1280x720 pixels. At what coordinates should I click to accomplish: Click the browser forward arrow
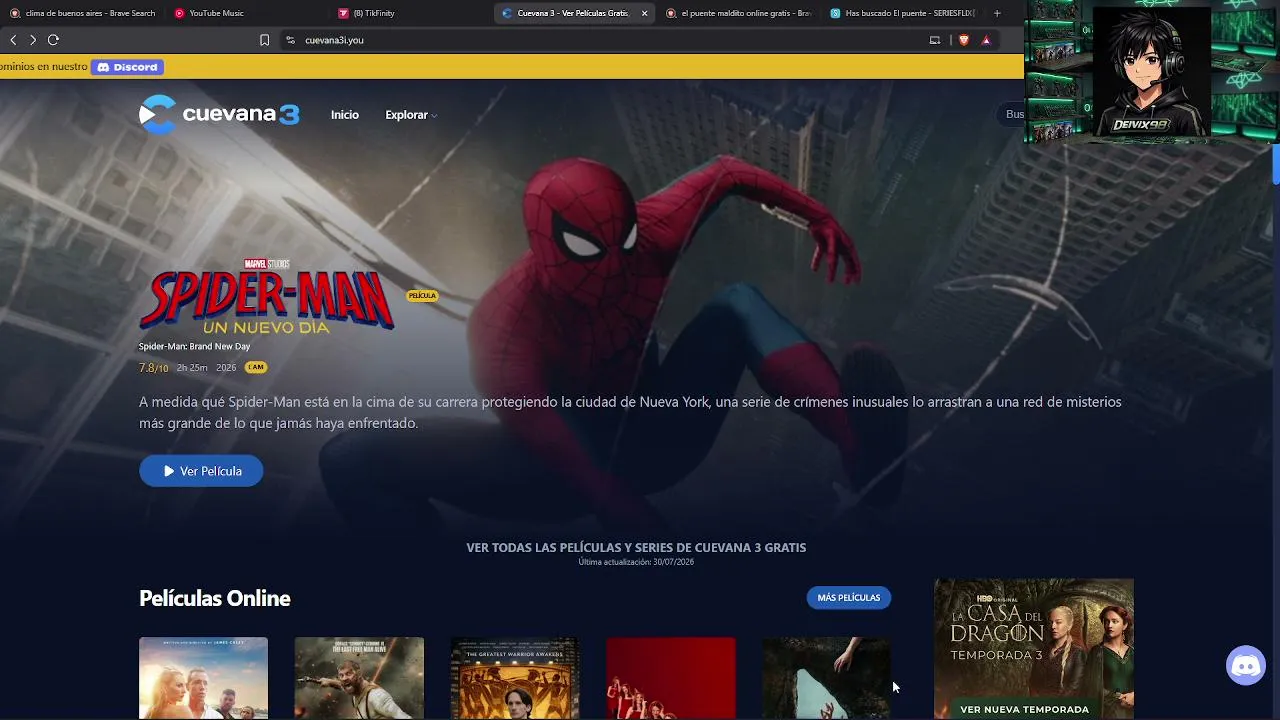click(33, 40)
